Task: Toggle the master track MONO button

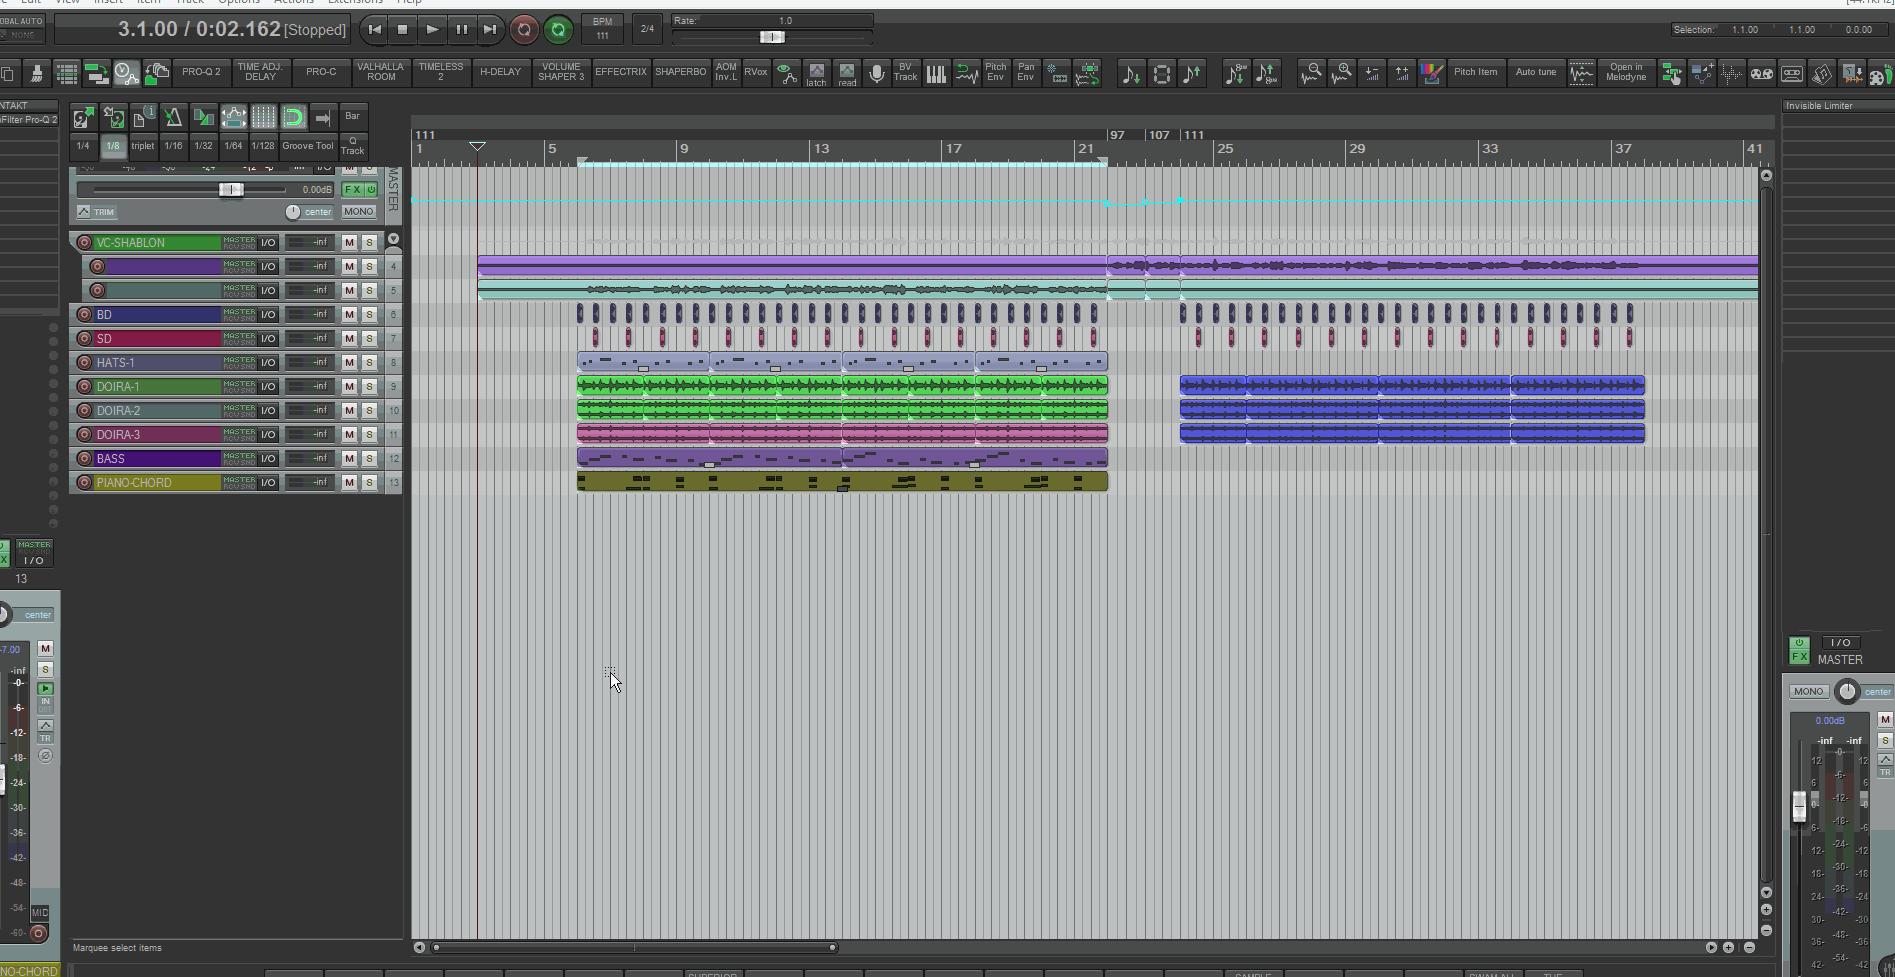Action: tap(358, 212)
